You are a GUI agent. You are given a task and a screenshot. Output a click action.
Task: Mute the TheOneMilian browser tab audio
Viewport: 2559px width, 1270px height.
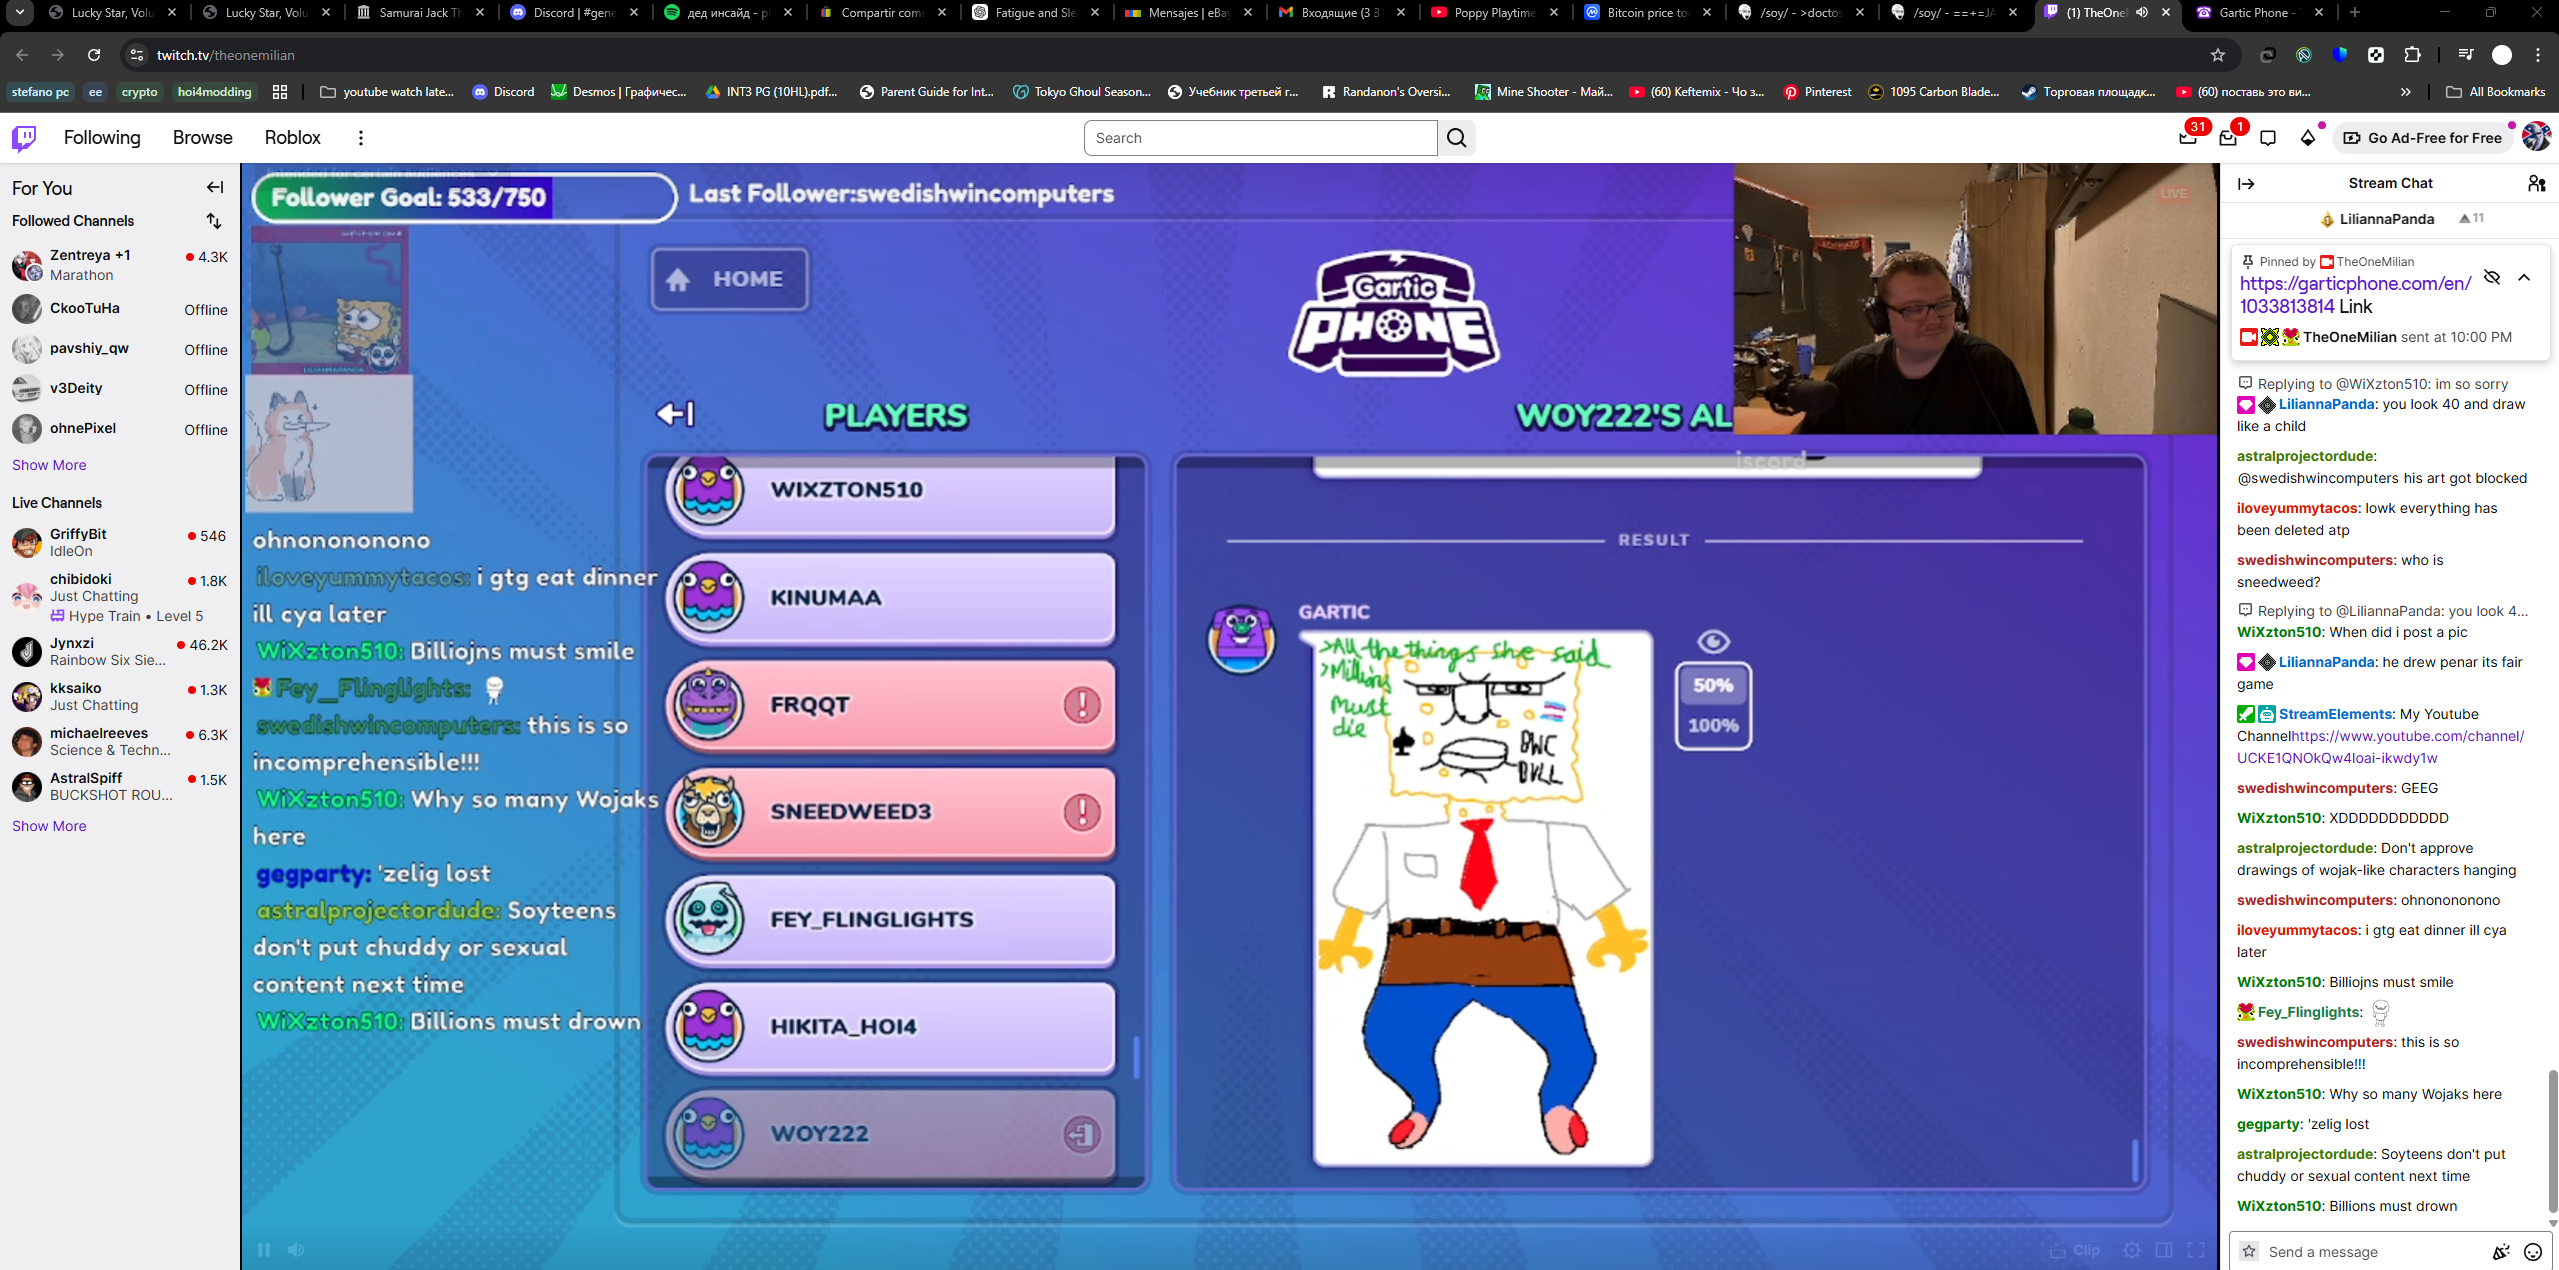2142,13
